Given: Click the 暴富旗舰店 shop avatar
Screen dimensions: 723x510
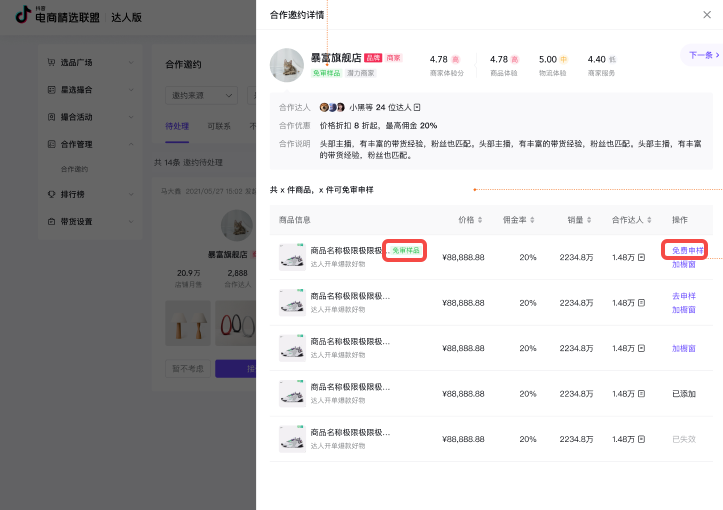Looking at the screenshot, I should tap(287, 65).
